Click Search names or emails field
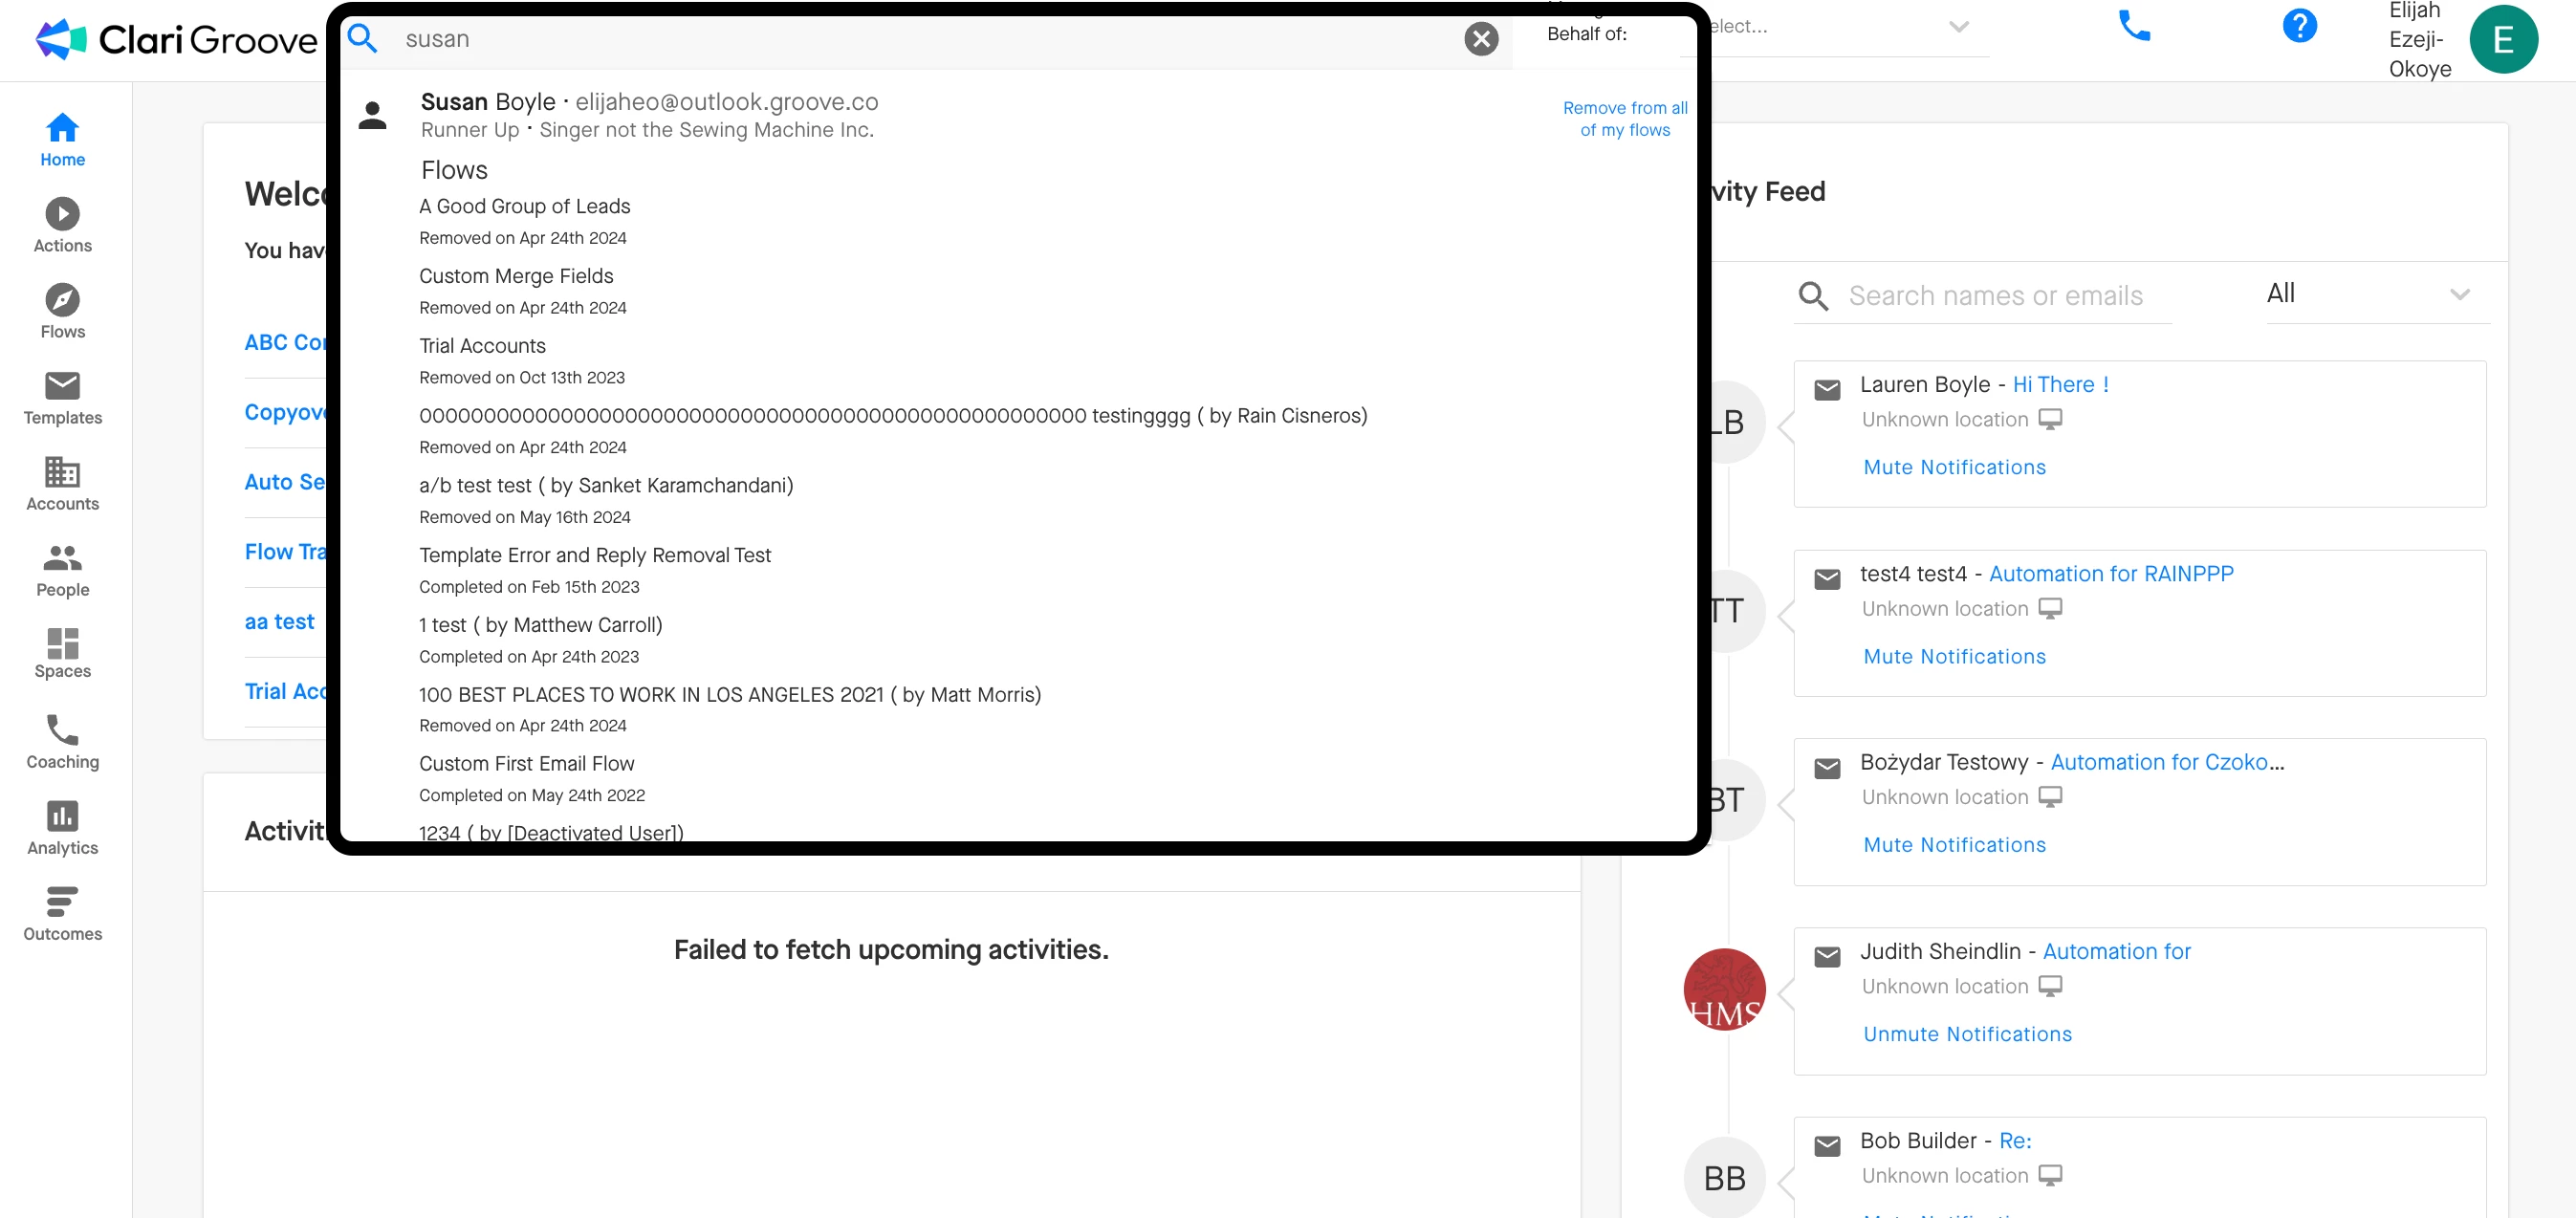This screenshot has height=1218, width=2576. (1995, 296)
